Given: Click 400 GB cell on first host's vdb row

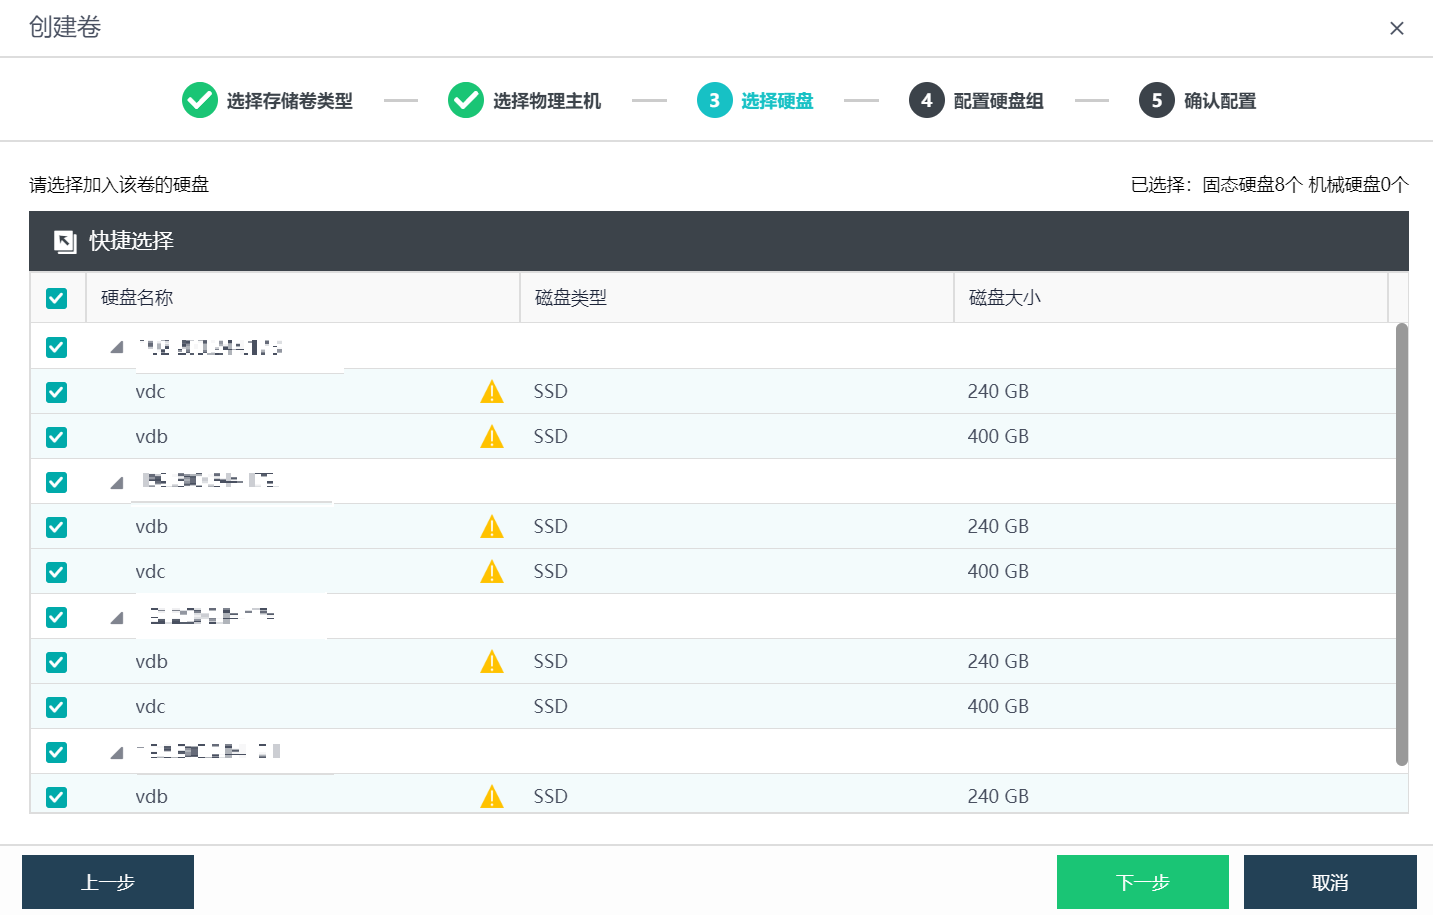Looking at the screenshot, I should point(998,437).
